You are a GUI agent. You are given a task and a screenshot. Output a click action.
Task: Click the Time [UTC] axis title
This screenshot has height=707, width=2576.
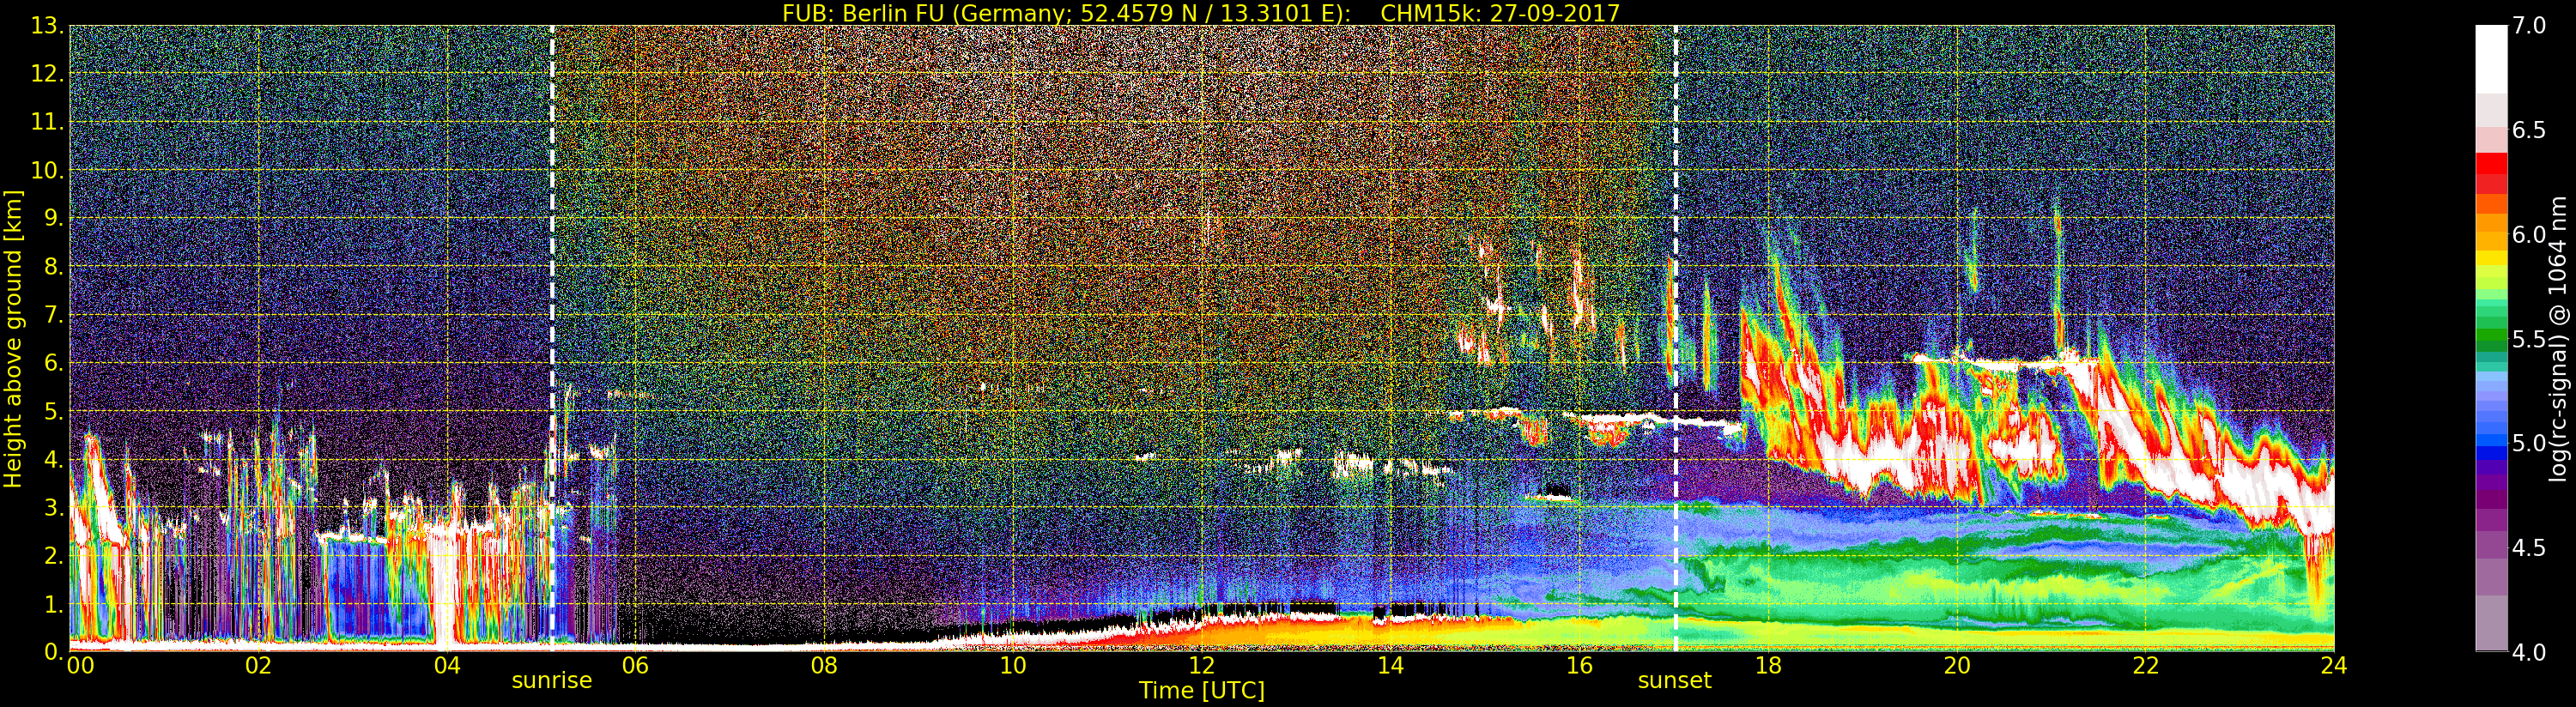1201,691
